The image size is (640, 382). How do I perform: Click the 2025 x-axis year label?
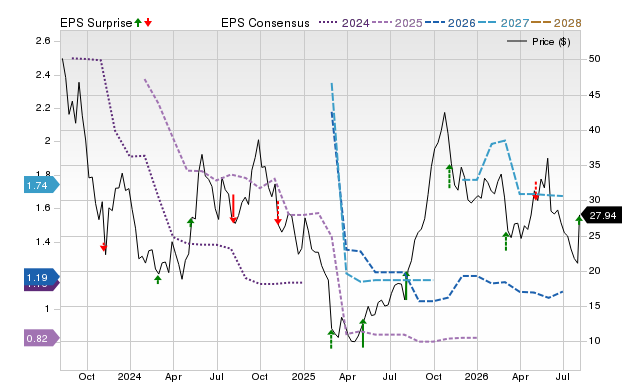303,376
